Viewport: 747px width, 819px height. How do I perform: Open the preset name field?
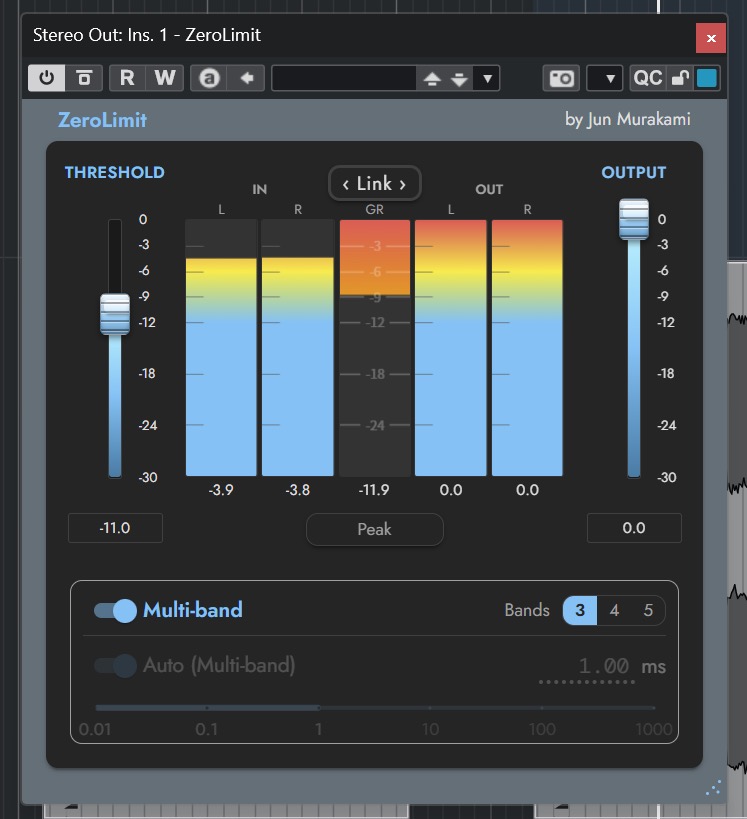pos(344,78)
